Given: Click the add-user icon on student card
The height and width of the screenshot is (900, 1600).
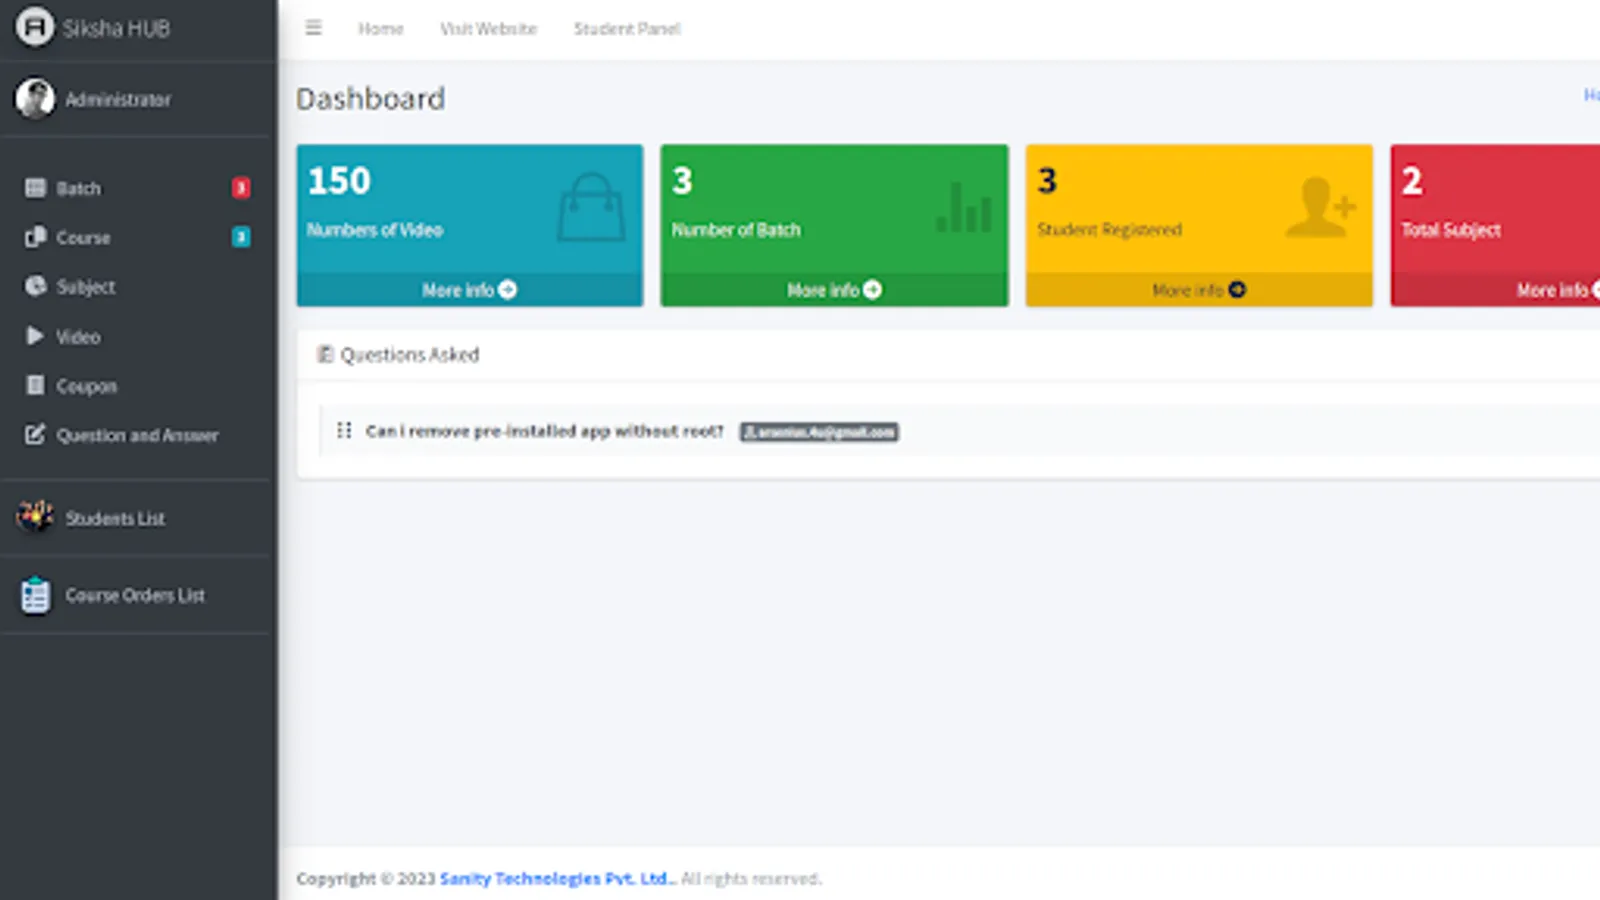Looking at the screenshot, I should point(1320,207).
